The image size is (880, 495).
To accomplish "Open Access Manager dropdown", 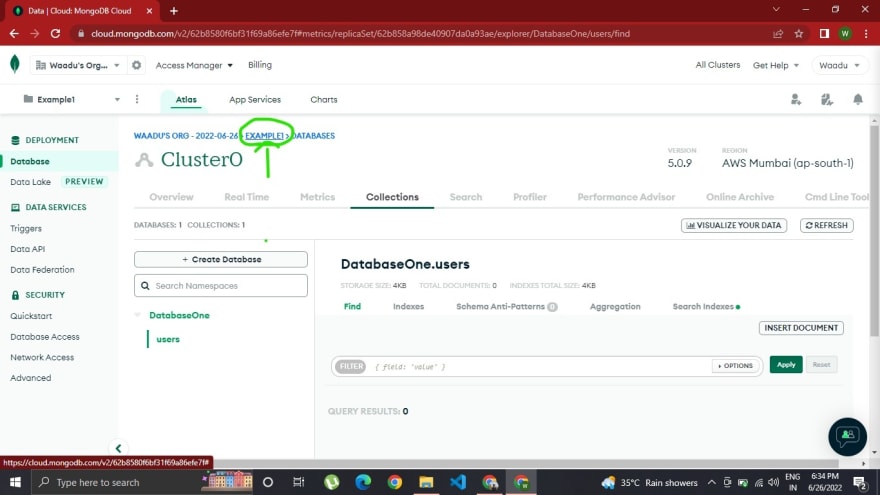I will tap(194, 65).
